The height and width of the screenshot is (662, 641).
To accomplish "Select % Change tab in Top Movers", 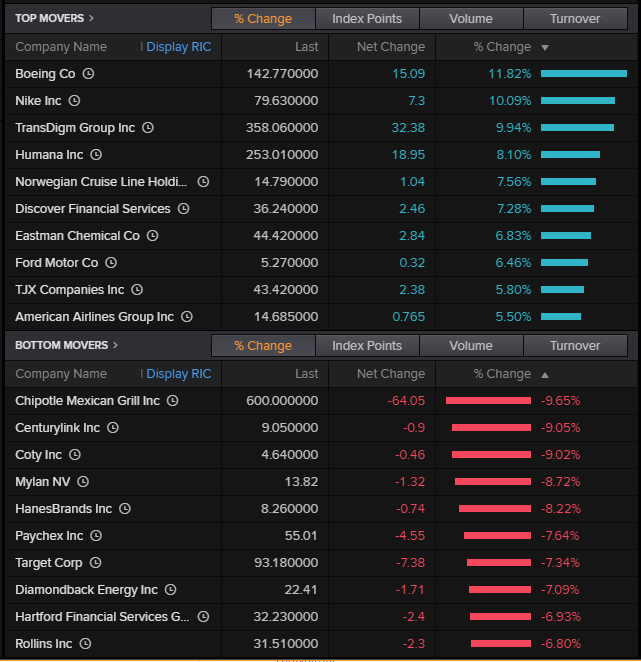I will point(263,19).
